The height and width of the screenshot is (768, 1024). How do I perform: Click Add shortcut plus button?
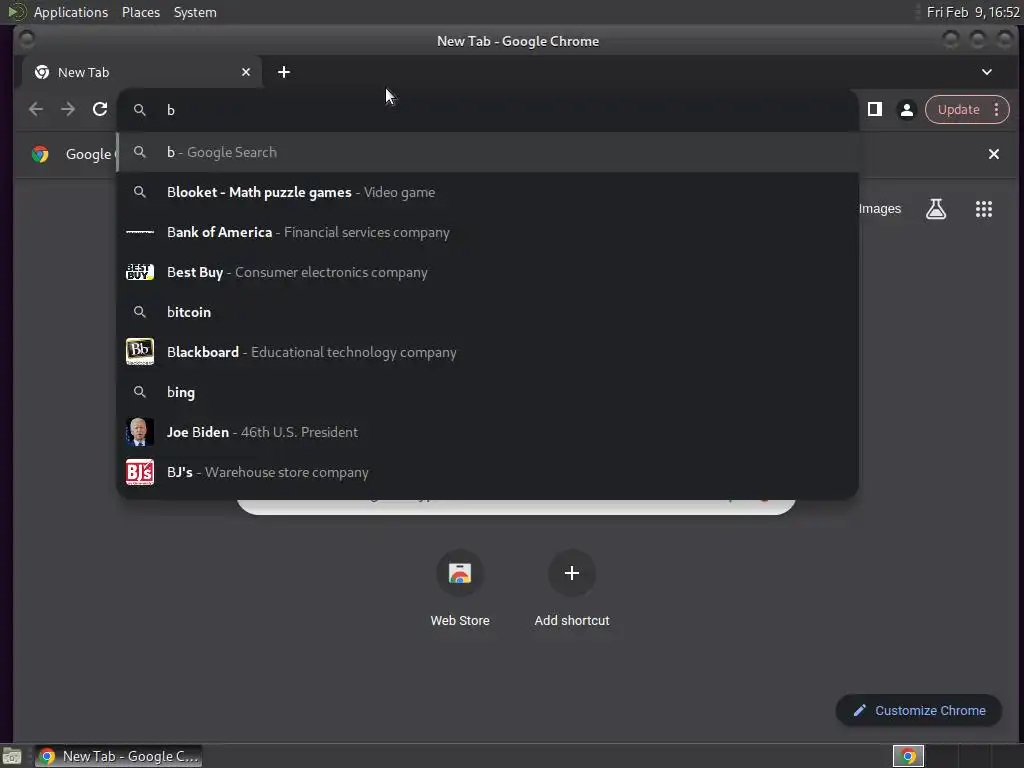[x=571, y=573]
